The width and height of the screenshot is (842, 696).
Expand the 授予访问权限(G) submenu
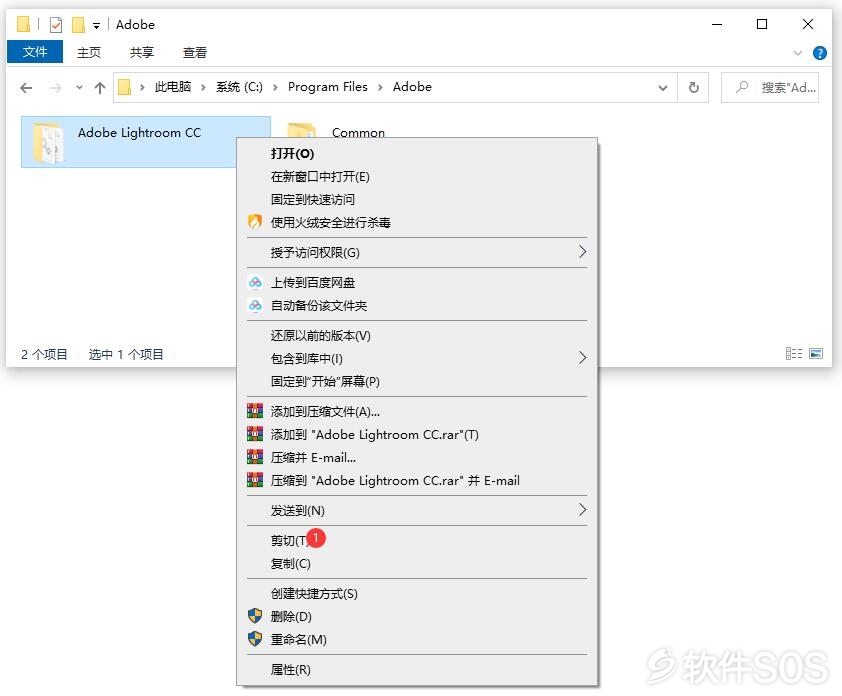coord(582,252)
